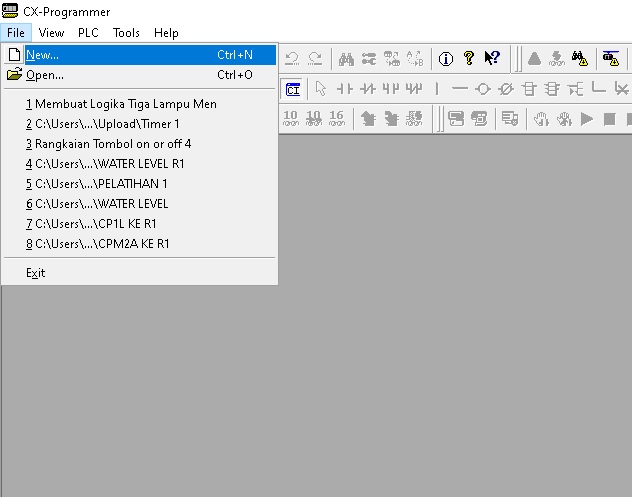
Task: Open the PLC menu
Action: (x=88, y=33)
